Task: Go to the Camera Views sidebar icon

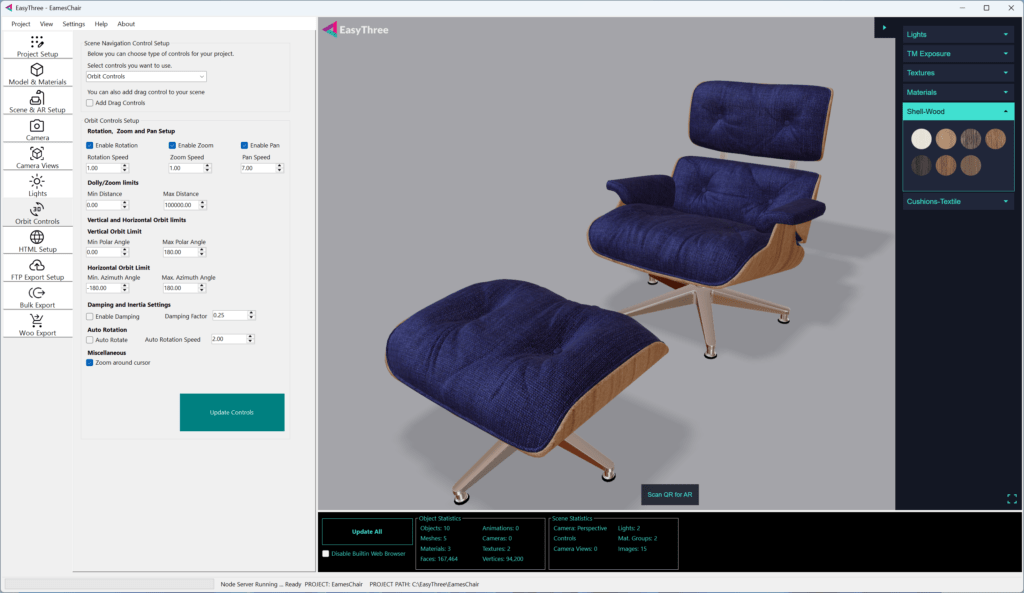Action: click(37, 154)
